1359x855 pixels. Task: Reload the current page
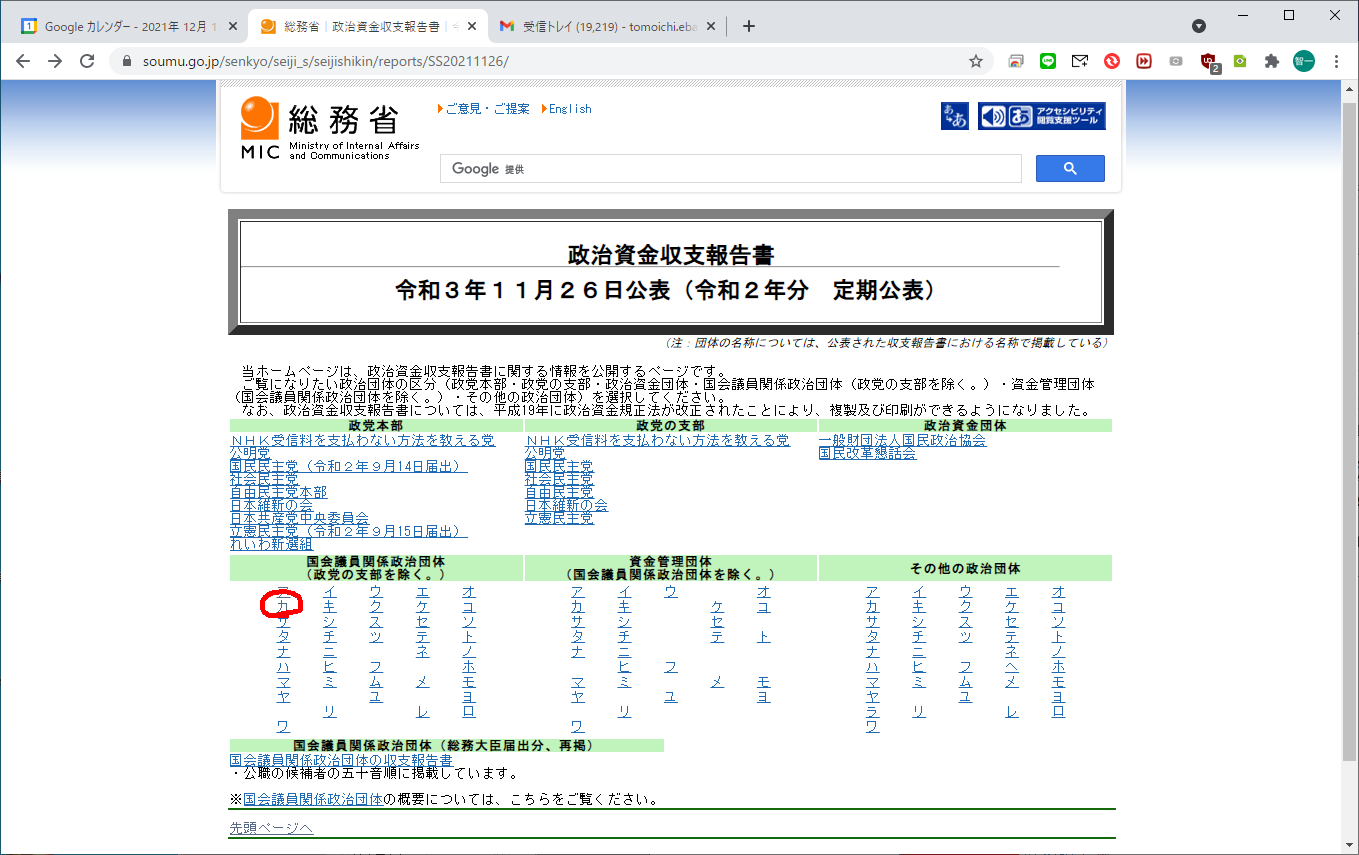pyautogui.click(x=87, y=61)
